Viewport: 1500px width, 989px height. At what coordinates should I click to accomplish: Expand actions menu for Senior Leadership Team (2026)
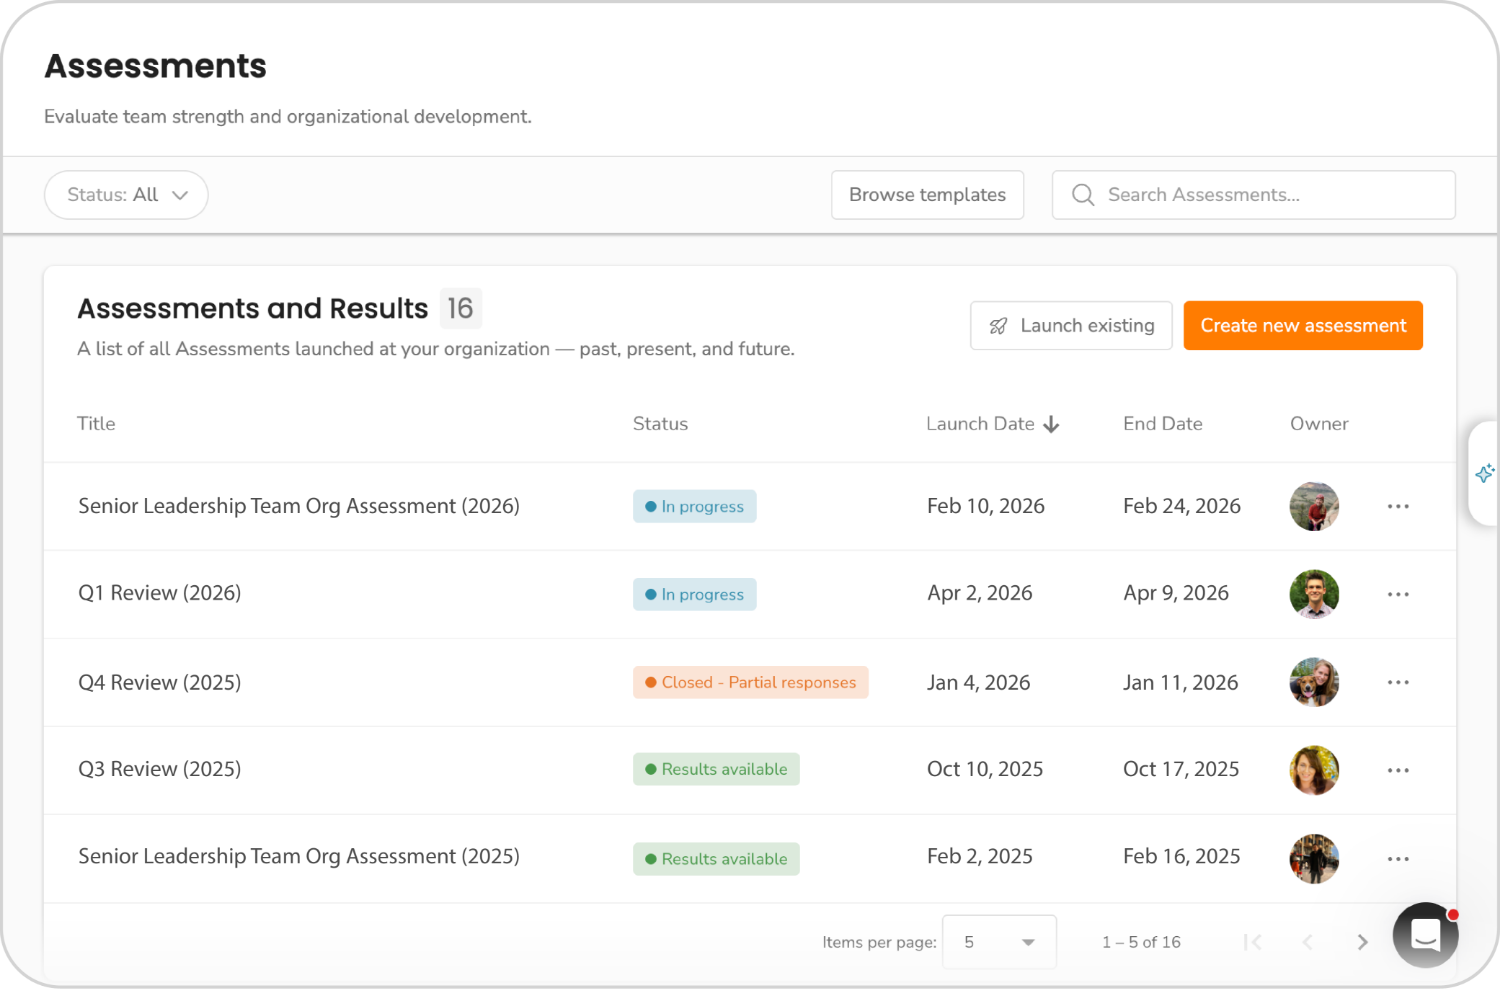click(1398, 506)
